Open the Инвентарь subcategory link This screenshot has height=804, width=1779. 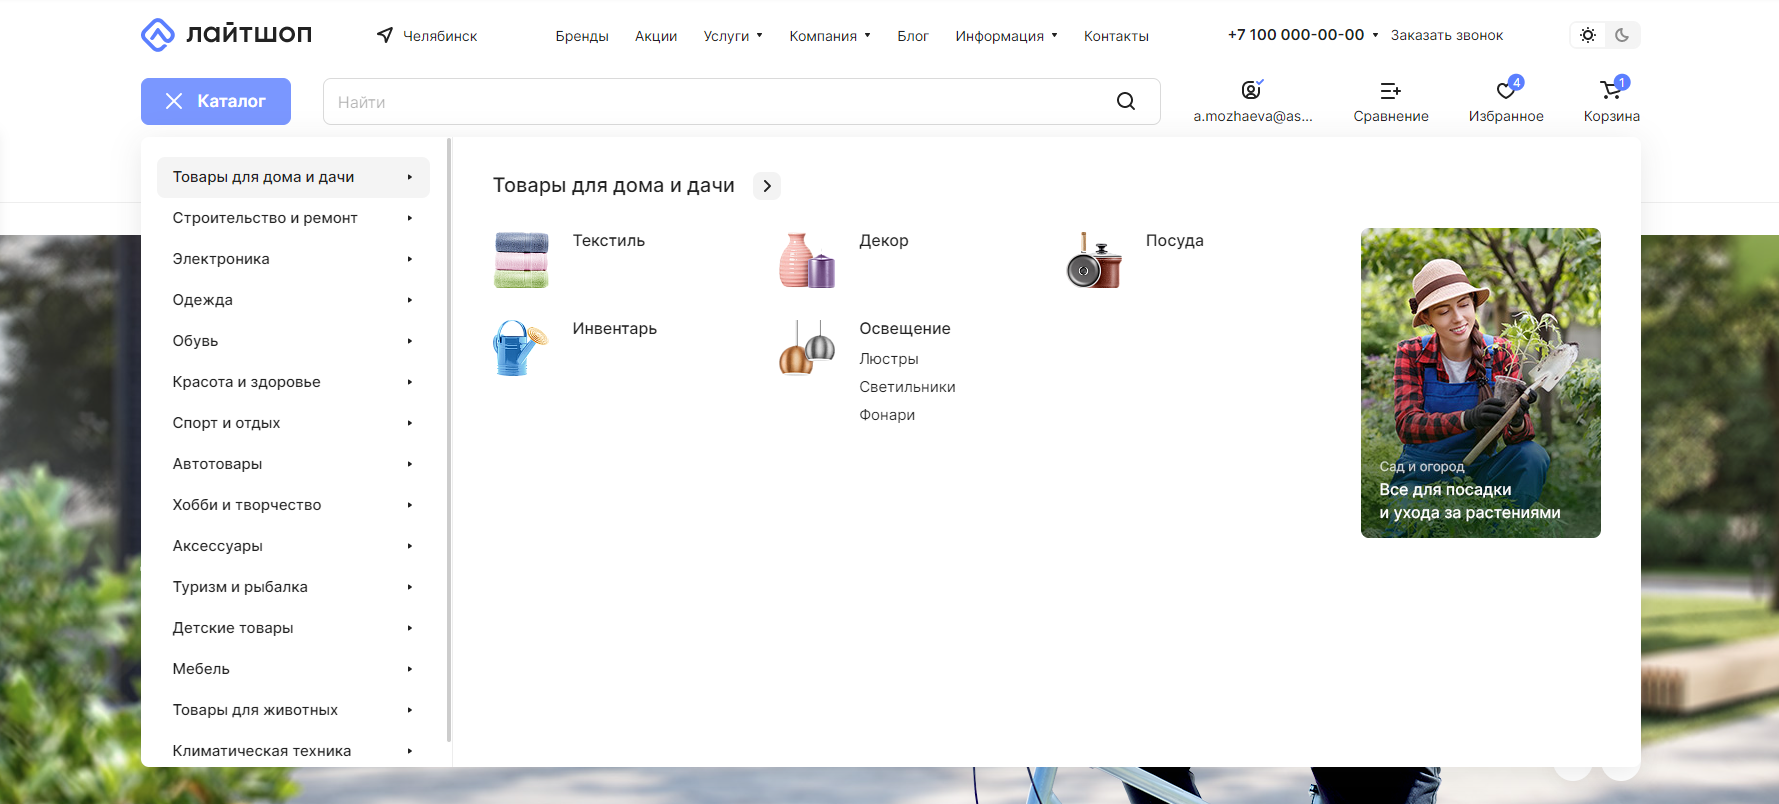[x=615, y=329]
